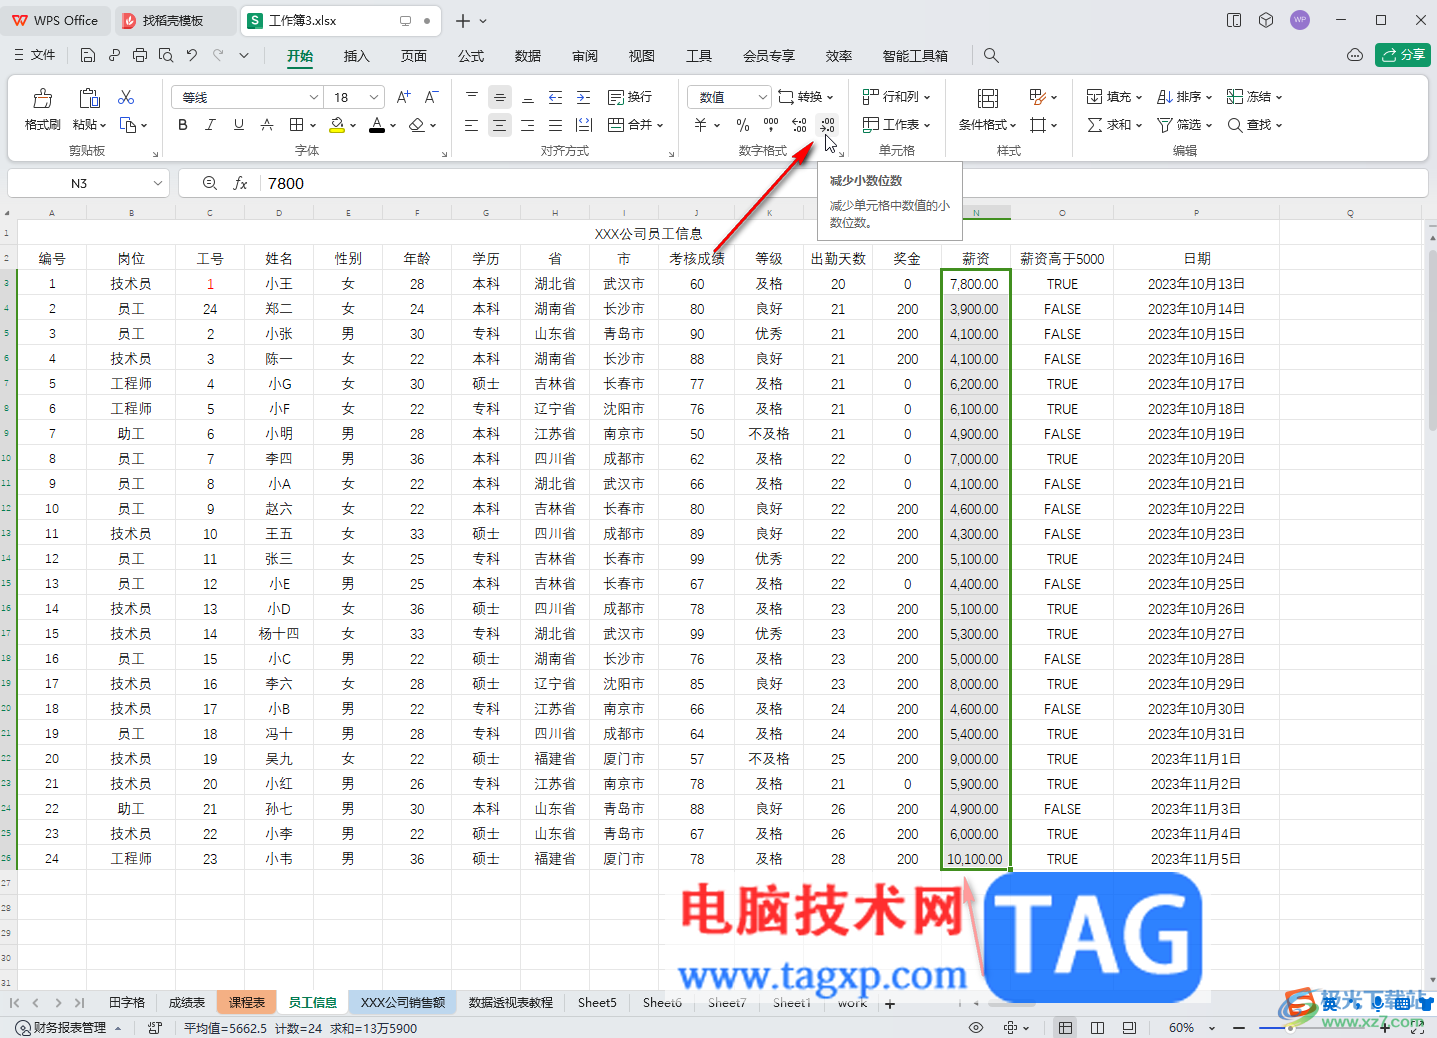Viewport: 1437px width, 1038px height.
Task: Click the Percent style icon
Action: 743,125
